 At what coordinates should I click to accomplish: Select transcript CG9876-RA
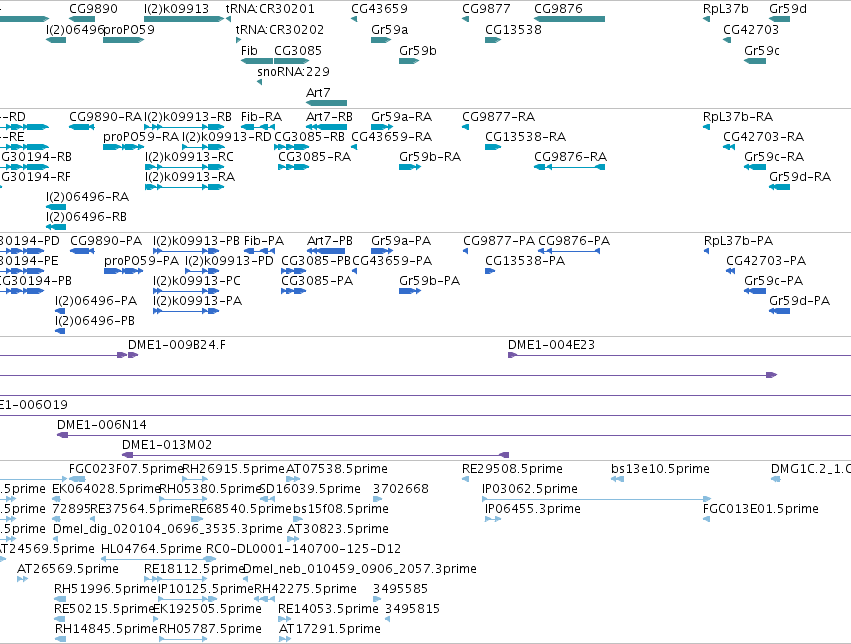(570, 157)
